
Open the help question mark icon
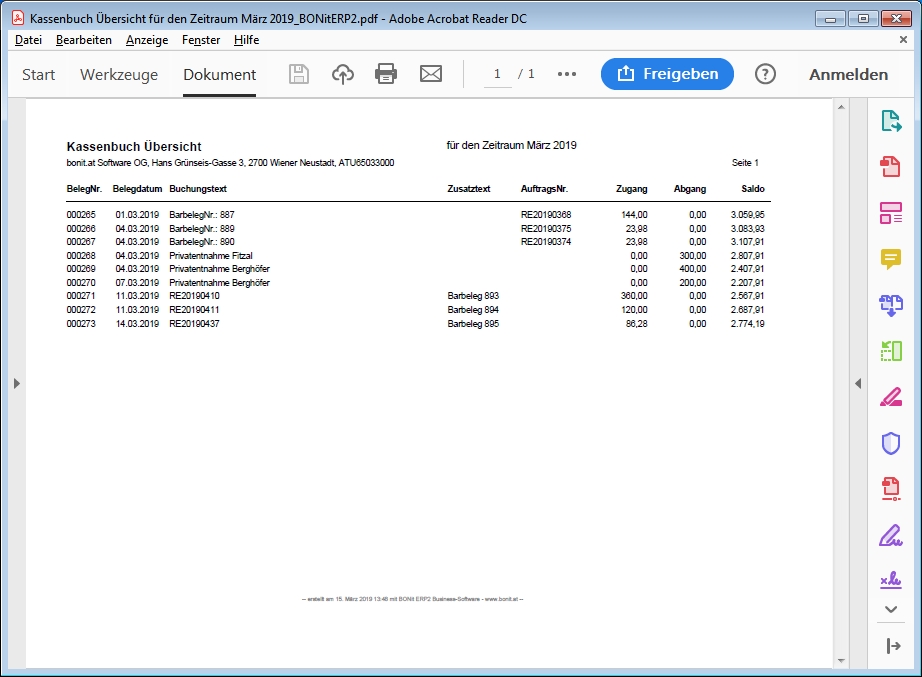pyautogui.click(x=765, y=74)
